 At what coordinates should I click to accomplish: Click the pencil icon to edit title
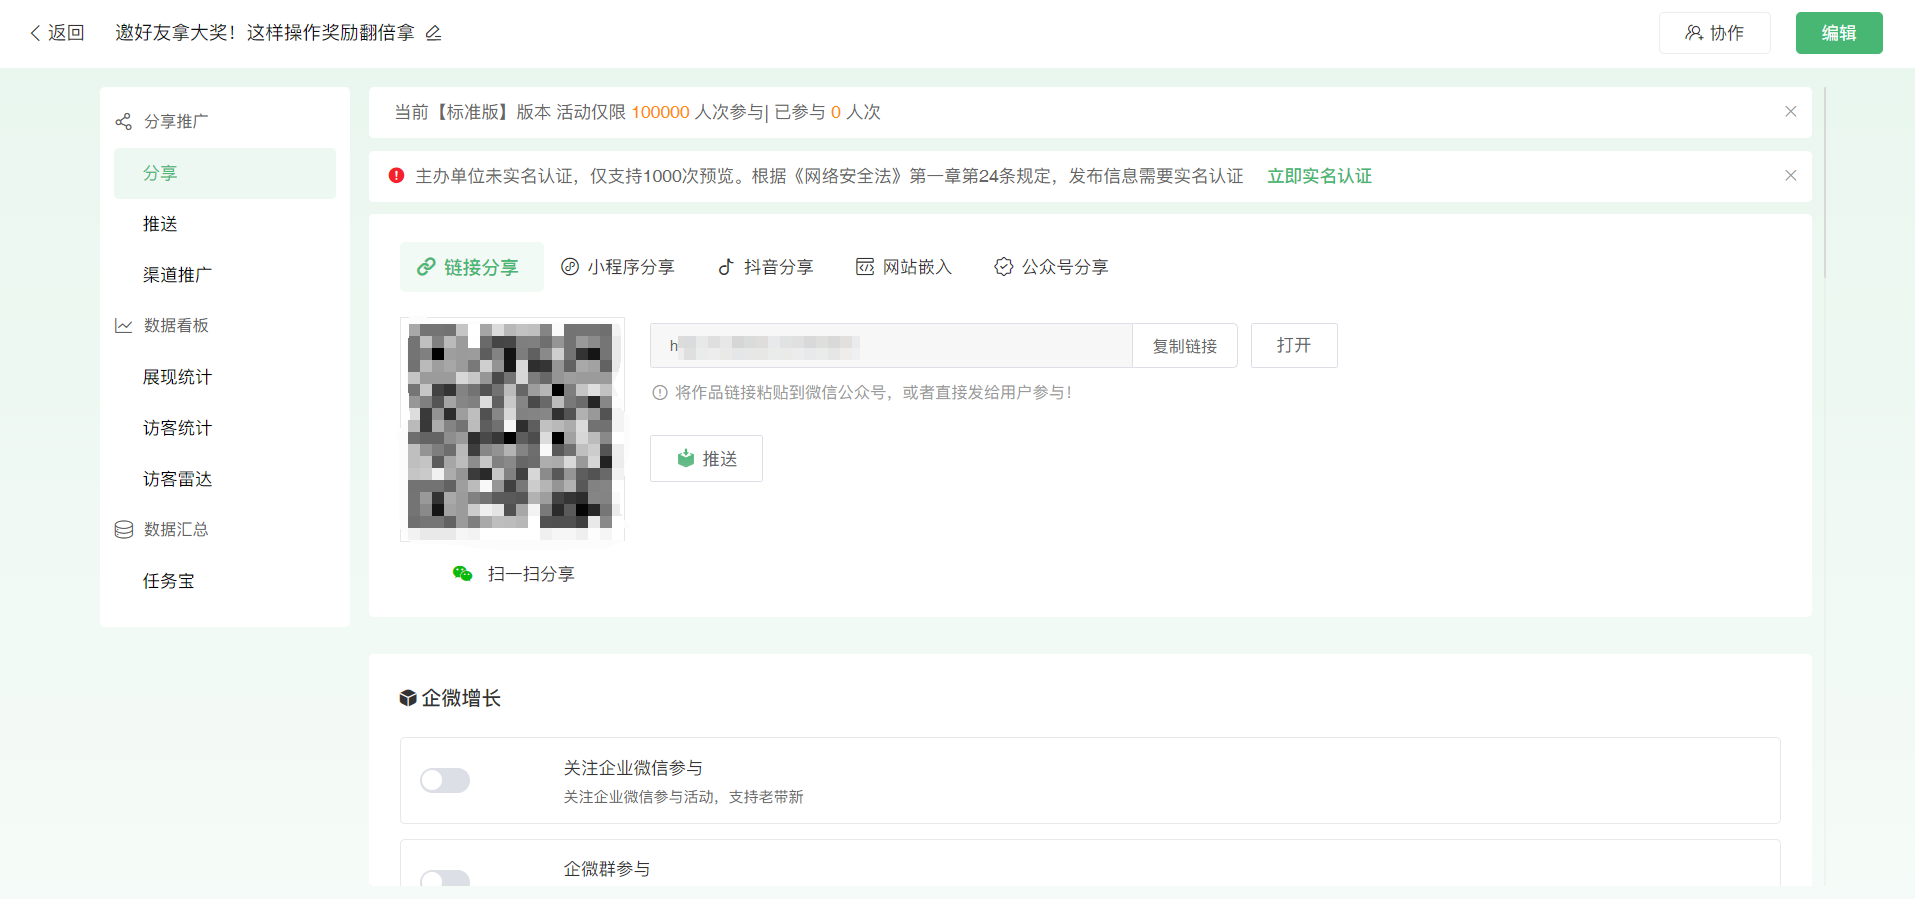[x=433, y=33]
